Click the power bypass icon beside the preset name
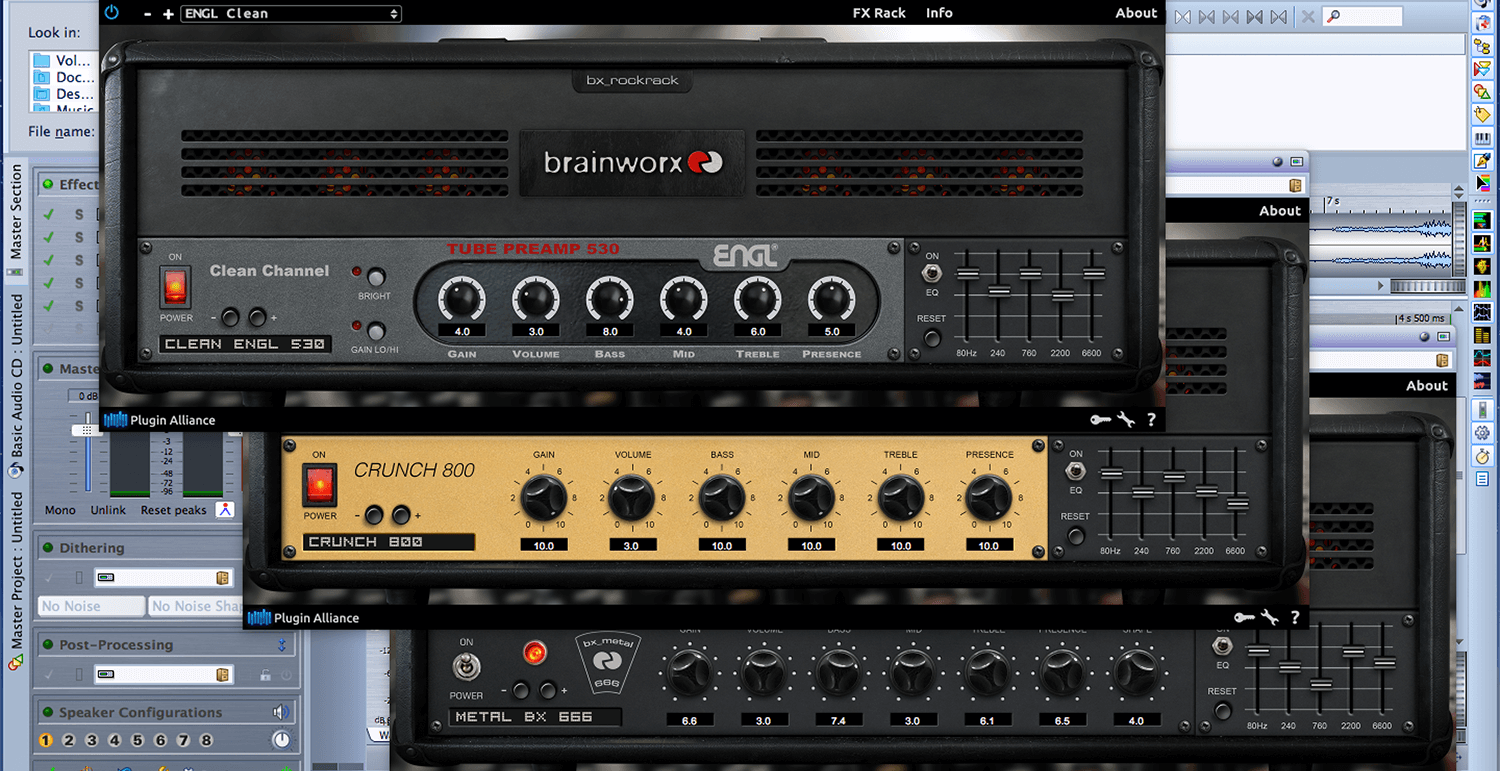 (111, 13)
